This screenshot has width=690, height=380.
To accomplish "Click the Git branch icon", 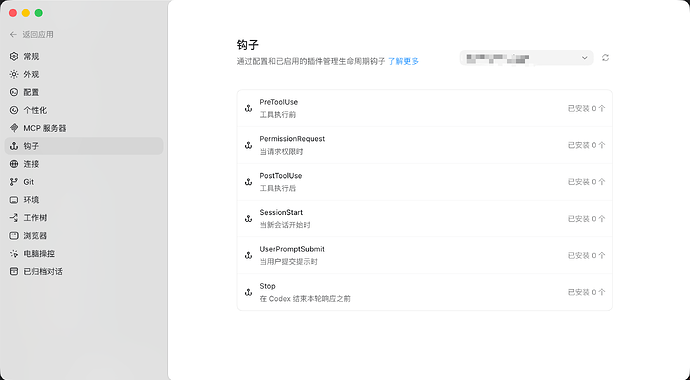I will [14, 182].
